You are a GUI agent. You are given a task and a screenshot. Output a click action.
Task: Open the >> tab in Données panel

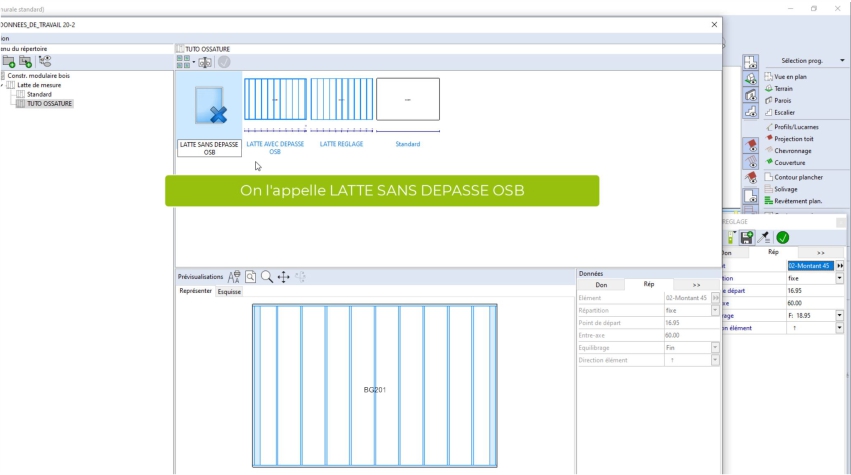[x=695, y=285]
